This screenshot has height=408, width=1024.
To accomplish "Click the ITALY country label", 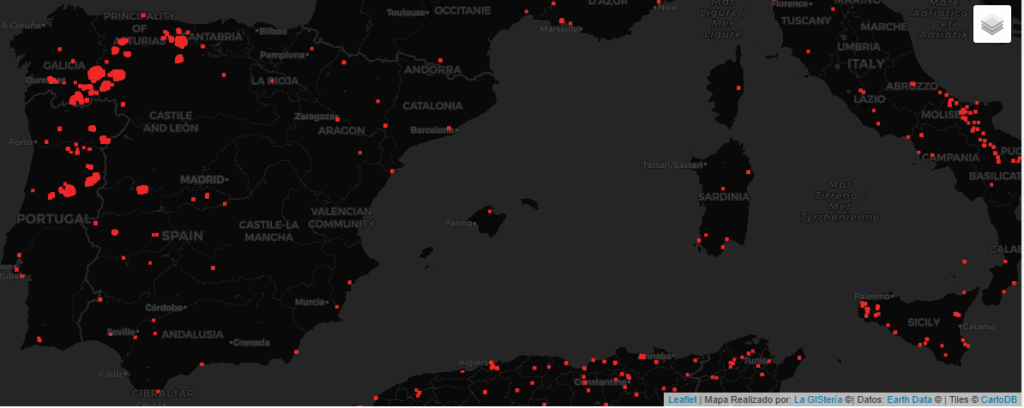I will click(866, 64).
